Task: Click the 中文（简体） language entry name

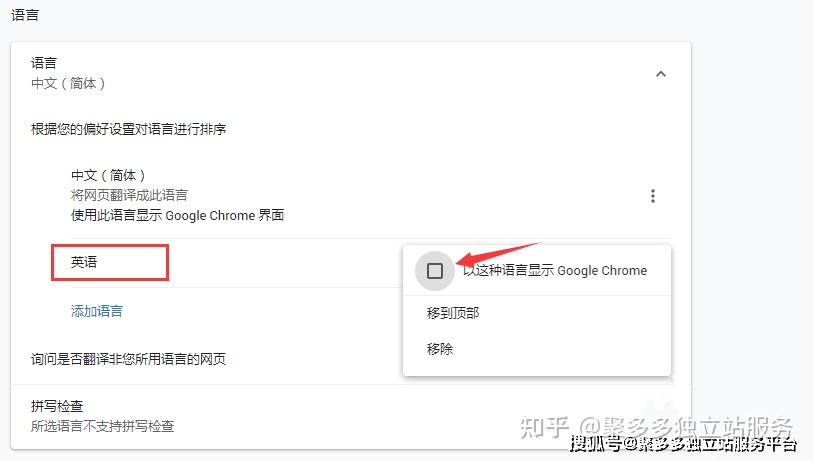Action: (108, 175)
